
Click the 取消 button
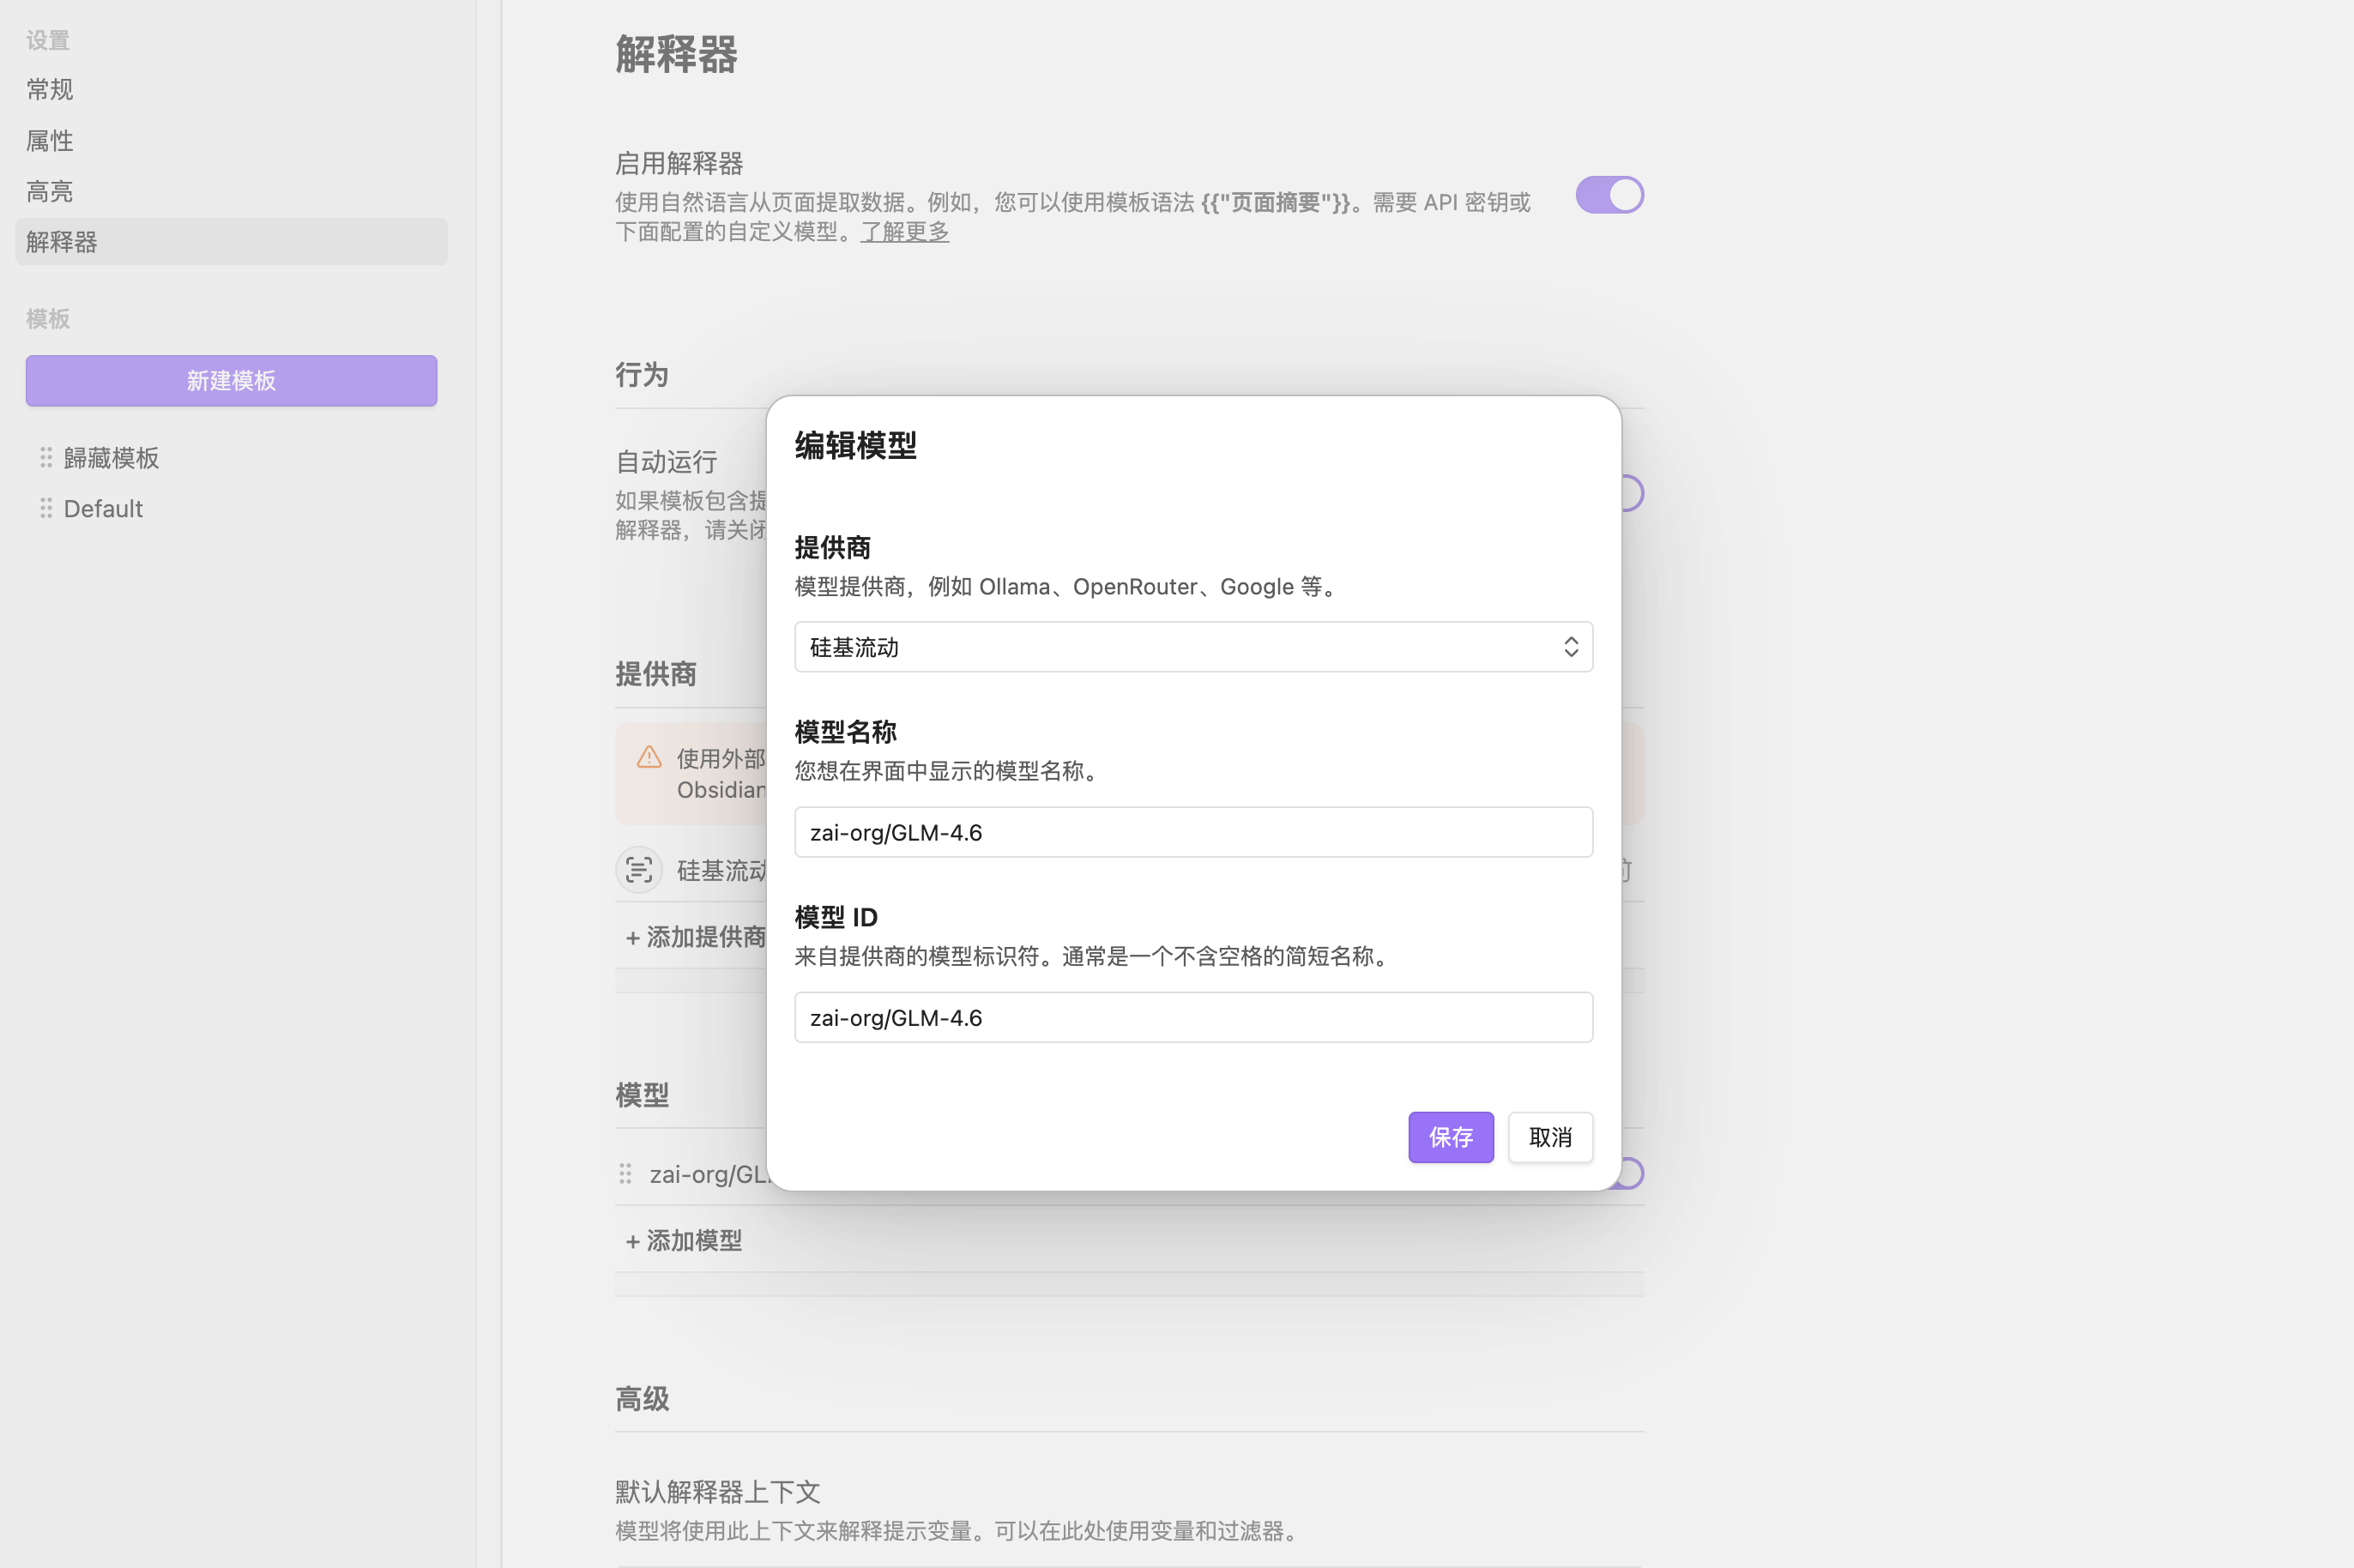coord(1550,1137)
